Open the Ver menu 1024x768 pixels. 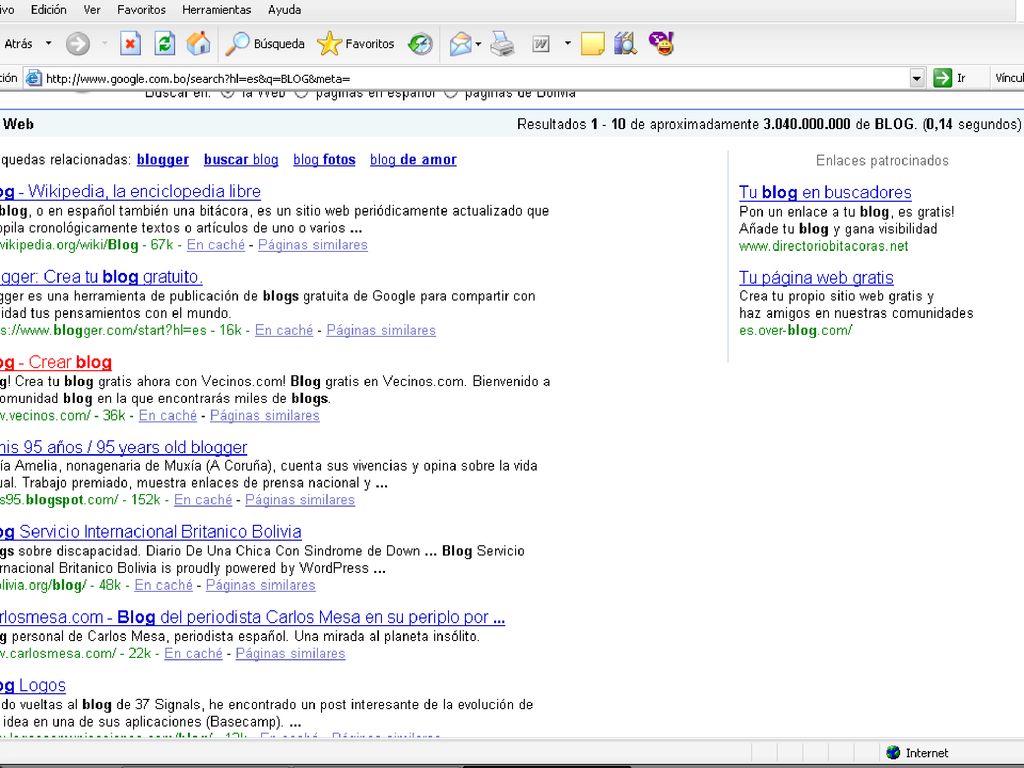[x=92, y=10]
